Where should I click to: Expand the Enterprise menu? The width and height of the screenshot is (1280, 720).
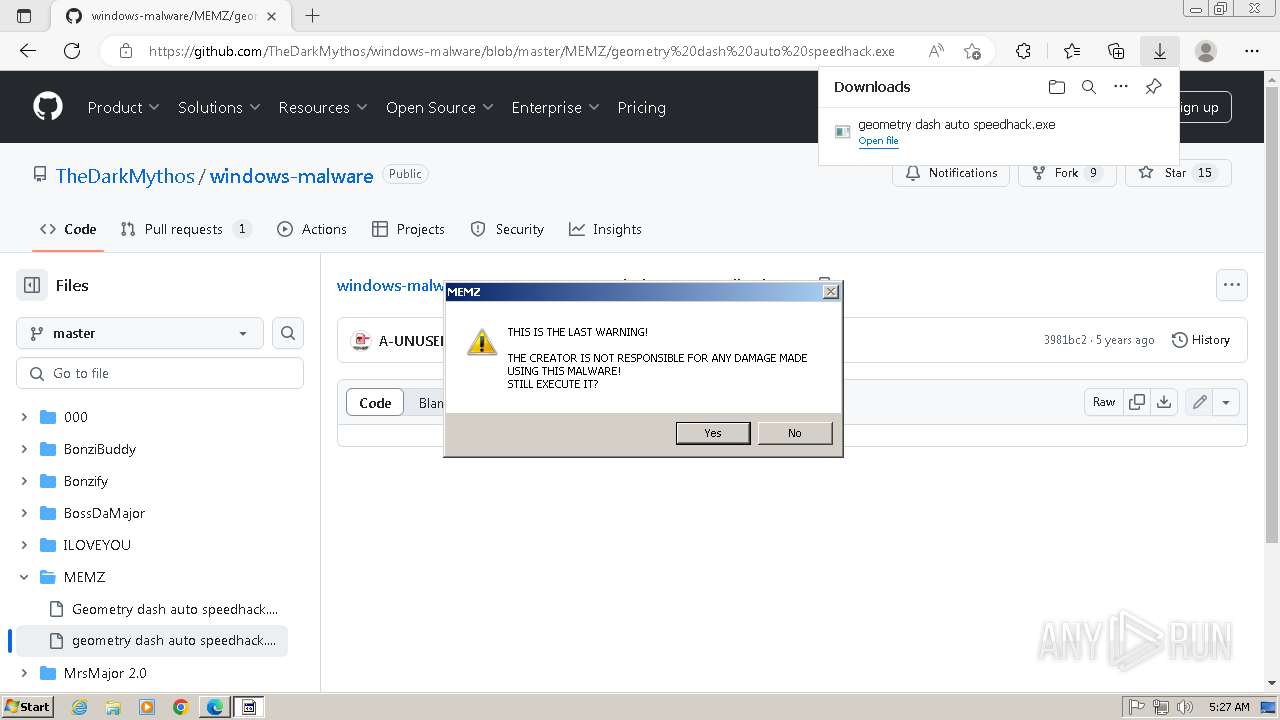point(555,107)
